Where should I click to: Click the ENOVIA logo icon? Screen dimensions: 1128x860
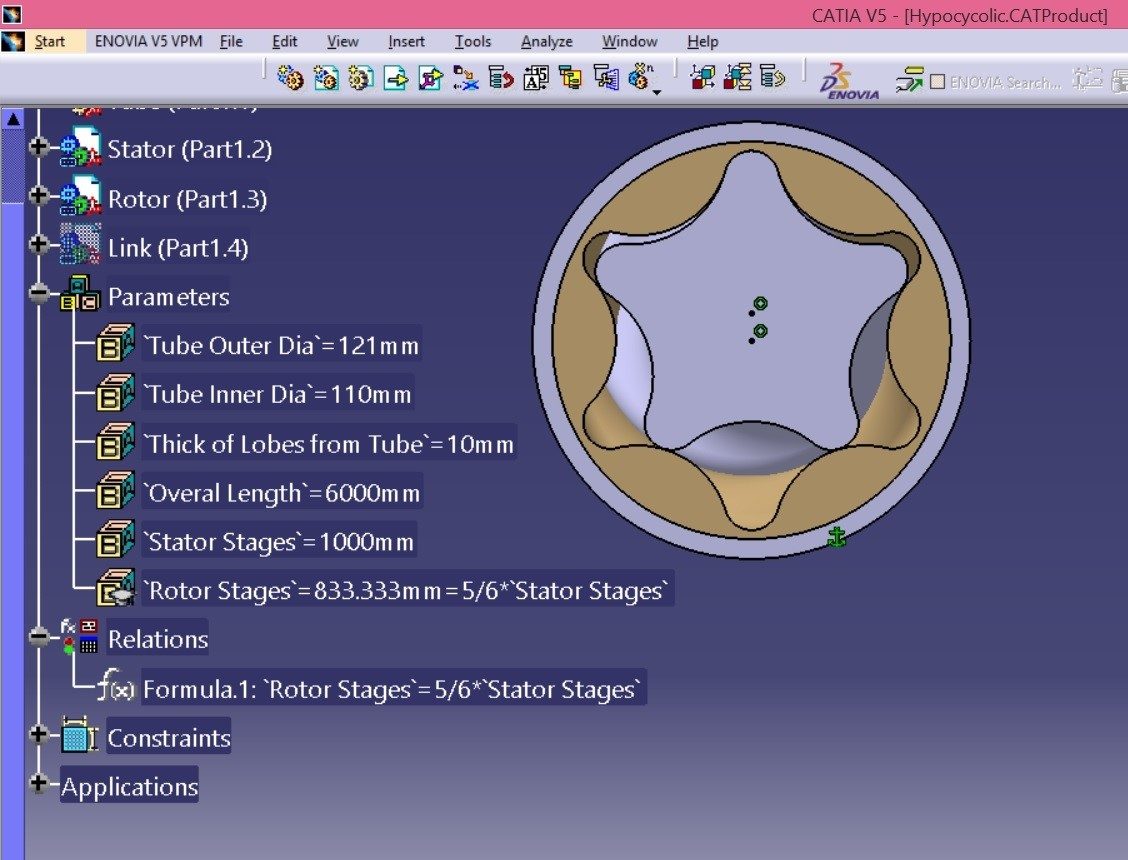849,81
